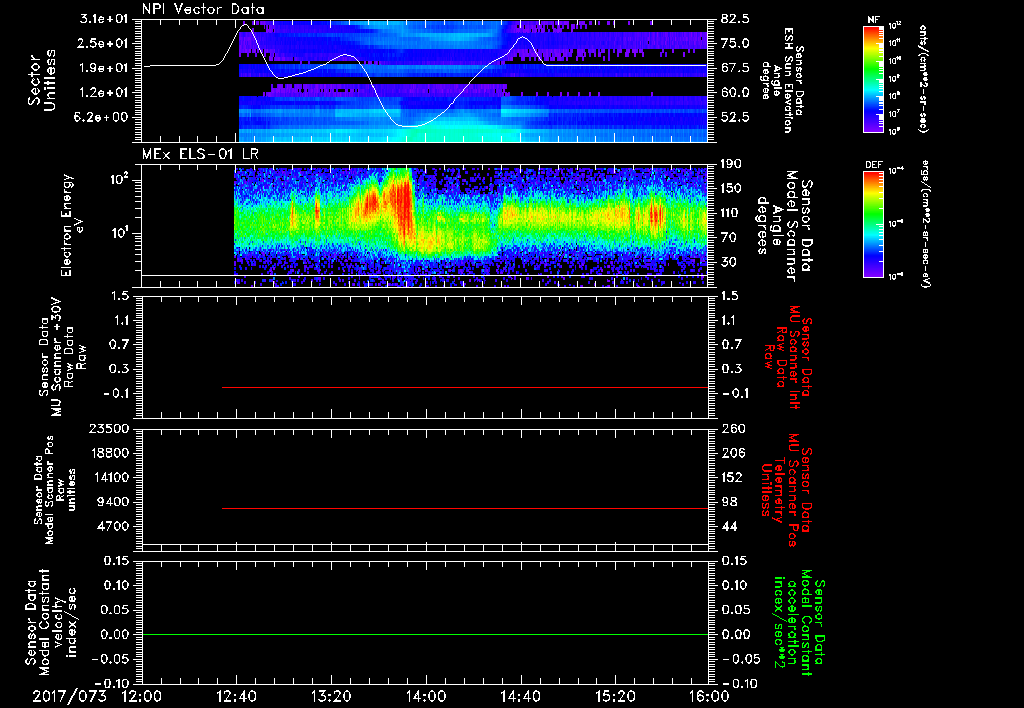Click the green line in the velocity panel

[x=424, y=634]
